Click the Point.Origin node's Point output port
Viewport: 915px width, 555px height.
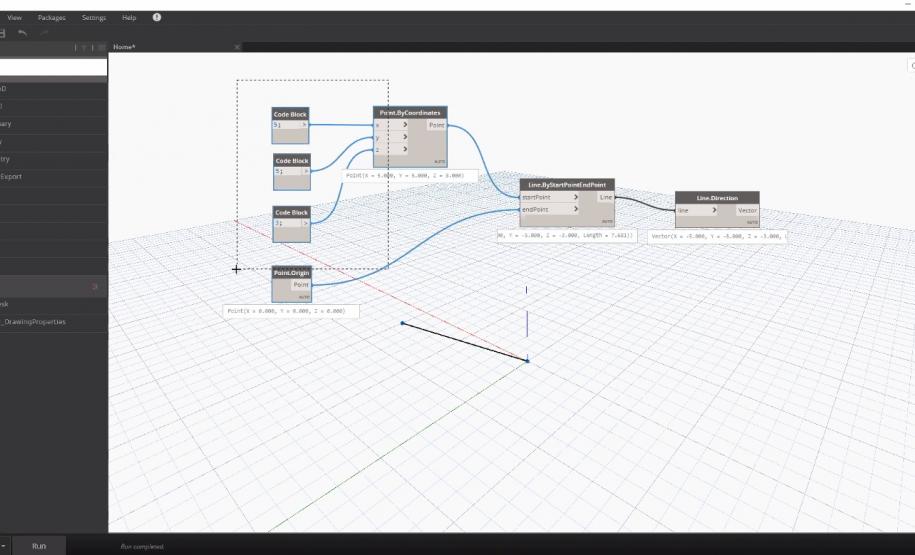tap(300, 285)
